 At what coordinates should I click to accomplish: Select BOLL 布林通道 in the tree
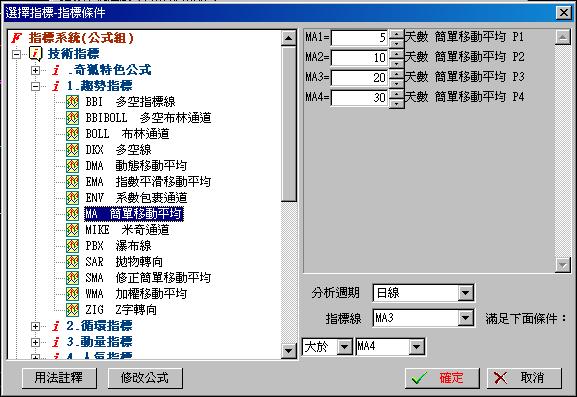click(x=127, y=134)
